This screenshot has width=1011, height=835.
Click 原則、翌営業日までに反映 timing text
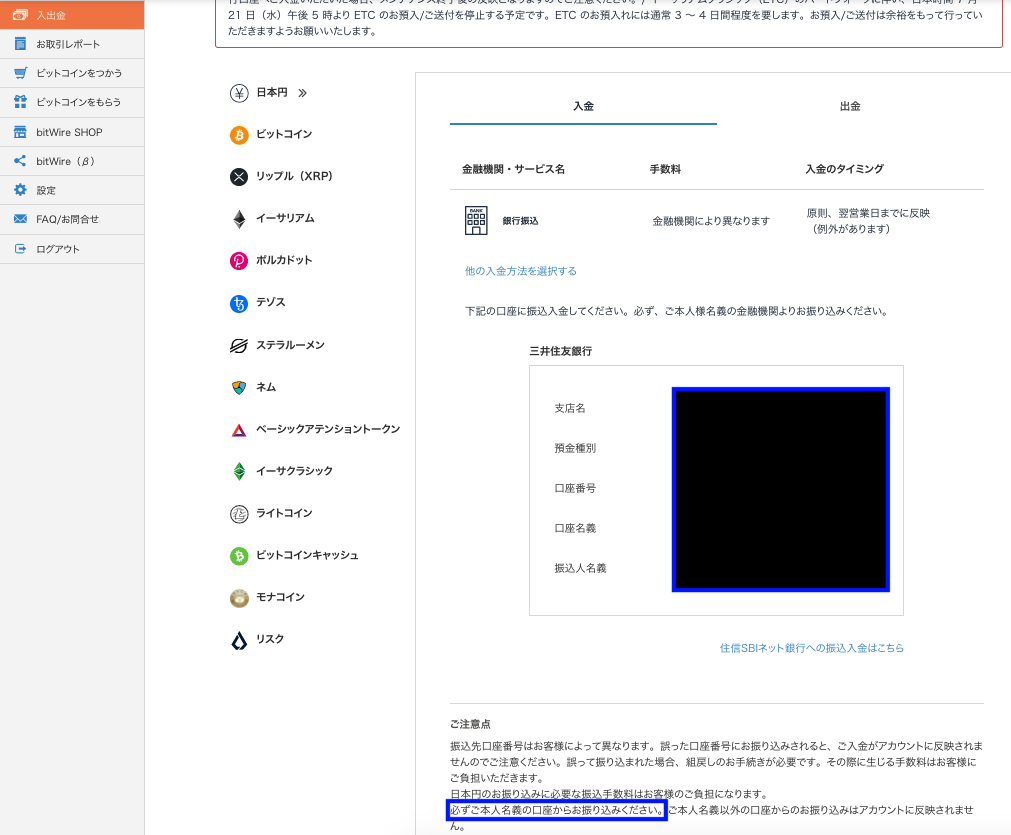pyautogui.click(x=869, y=213)
